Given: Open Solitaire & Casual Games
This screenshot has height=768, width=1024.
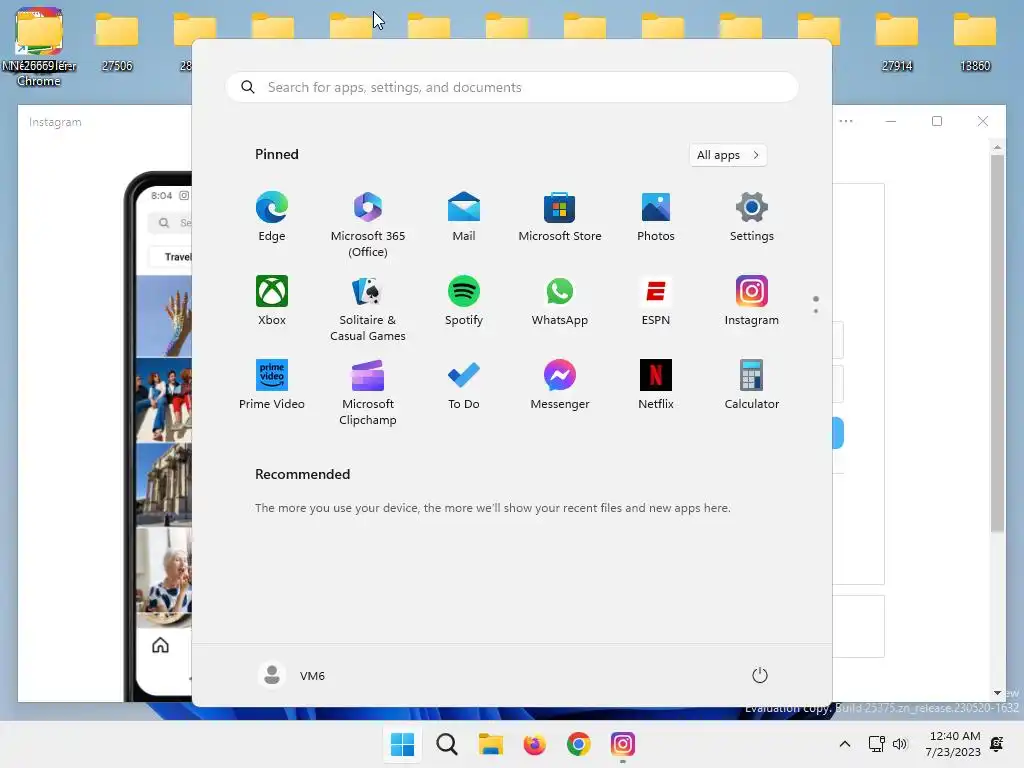Looking at the screenshot, I should point(368,309).
